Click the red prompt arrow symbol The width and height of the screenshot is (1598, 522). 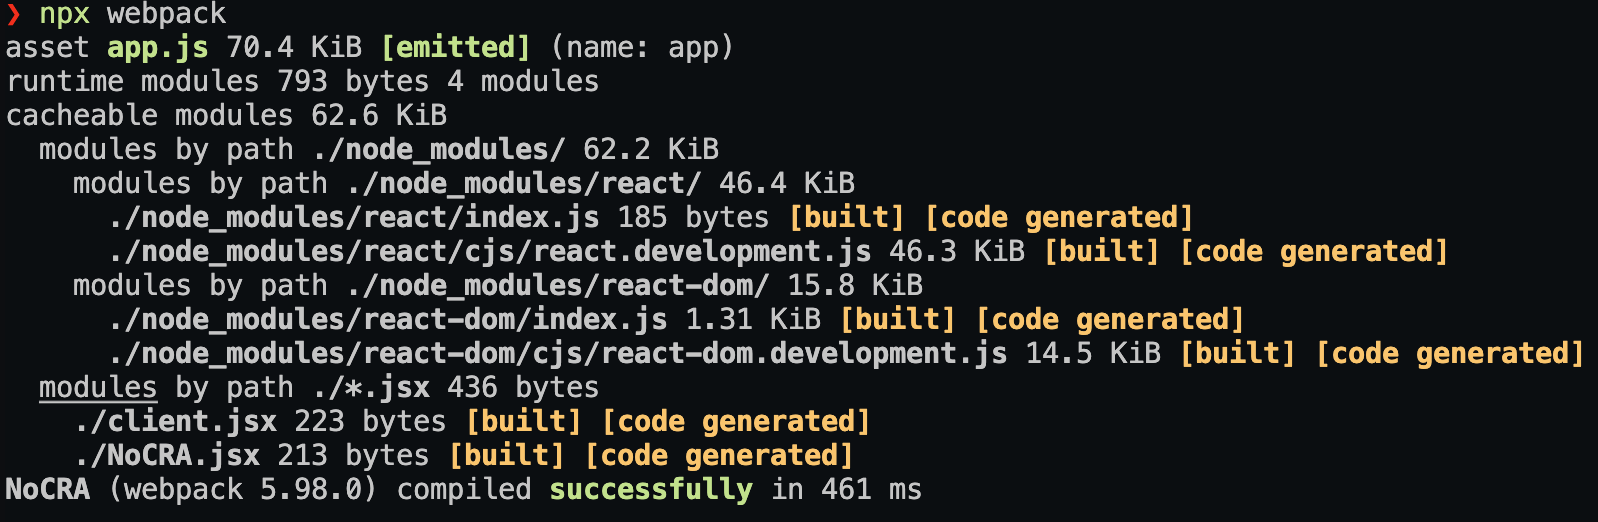coord(13,15)
